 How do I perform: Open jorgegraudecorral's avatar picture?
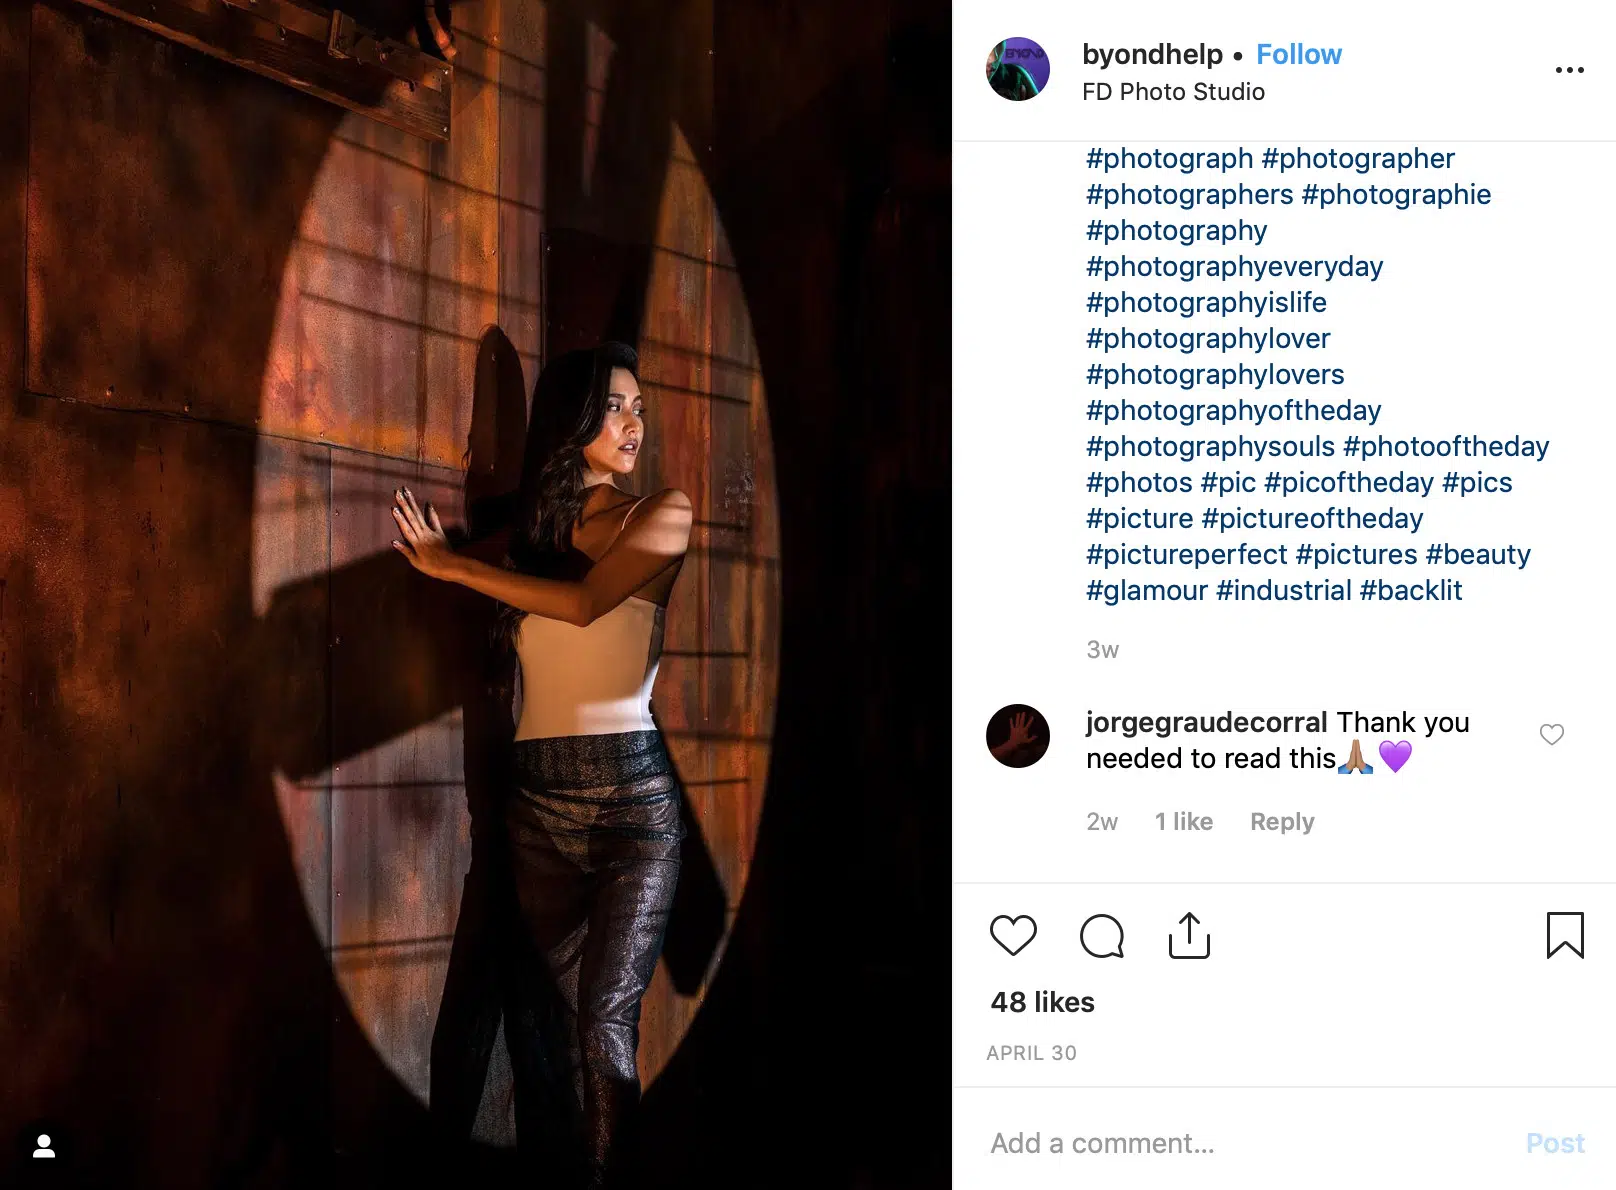click(x=1018, y=736)
